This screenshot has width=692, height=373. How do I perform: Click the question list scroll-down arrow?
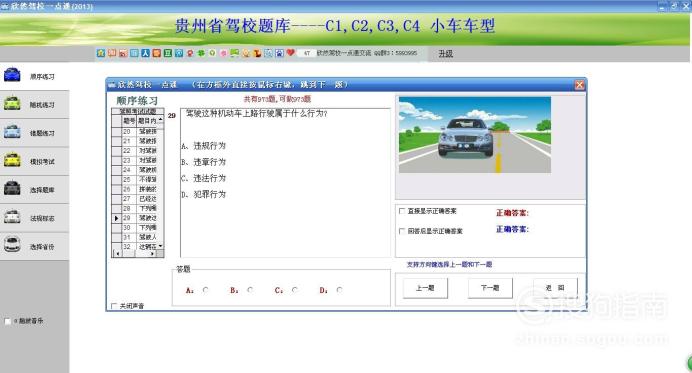pyautogui.click(x=160, y=246)
